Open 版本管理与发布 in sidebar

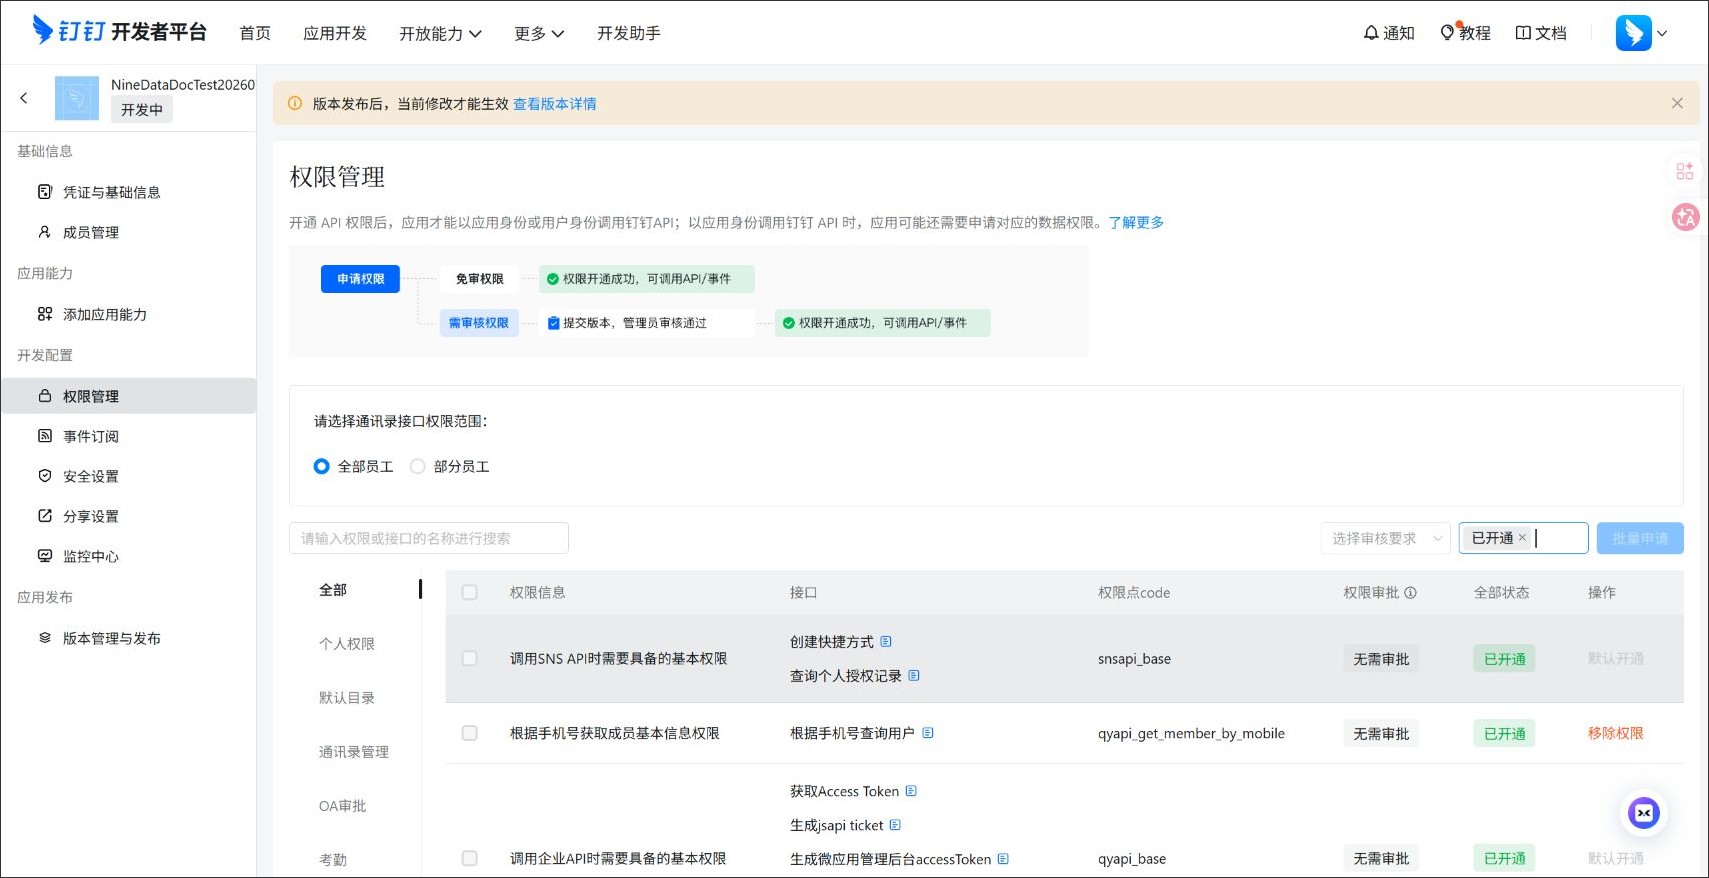click(x=112, y=638)
